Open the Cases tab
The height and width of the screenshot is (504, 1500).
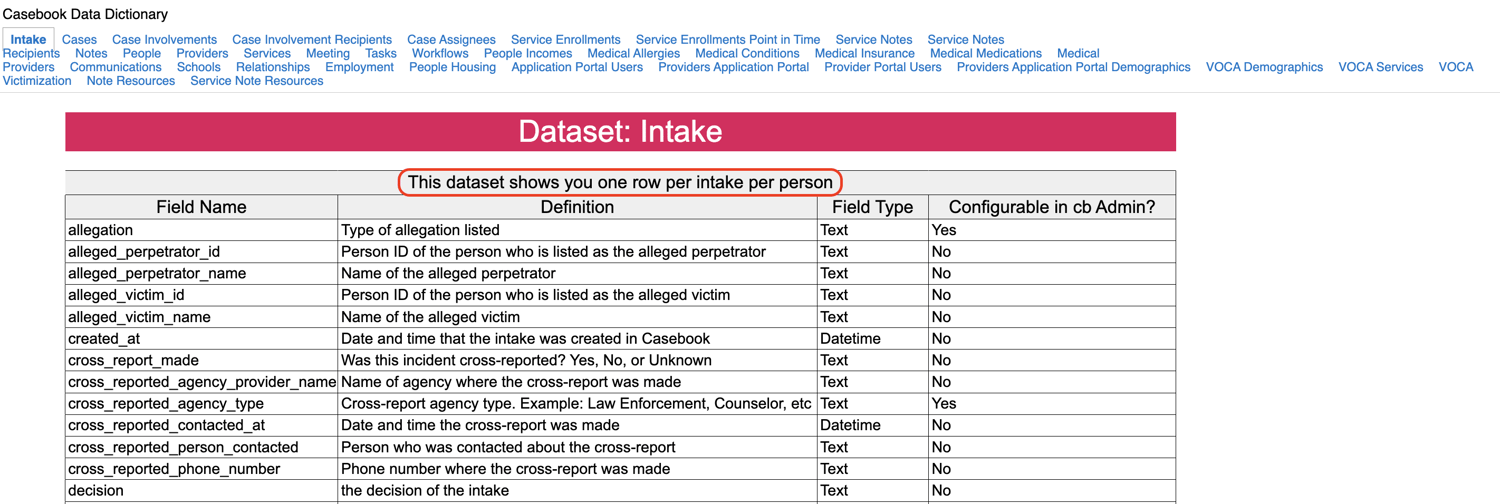[79, 40]
